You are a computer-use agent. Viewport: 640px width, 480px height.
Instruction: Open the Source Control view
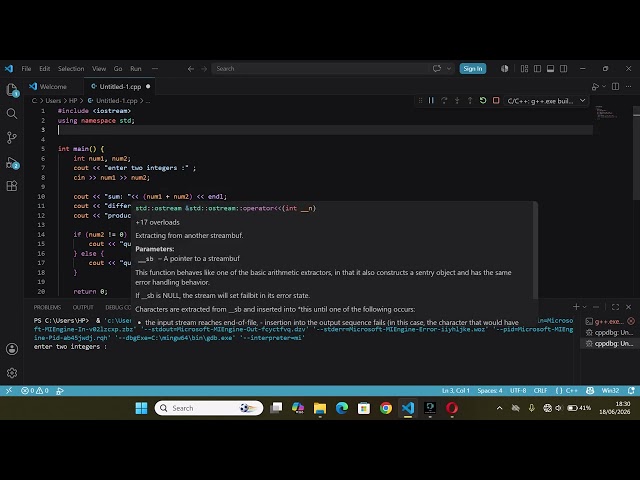(x=12, y=138)
